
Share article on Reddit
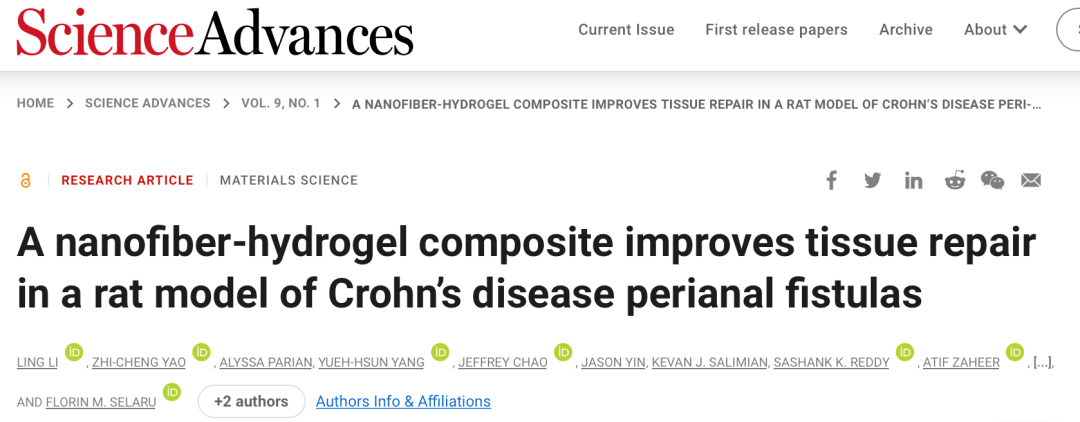click(x=954, y=180)
